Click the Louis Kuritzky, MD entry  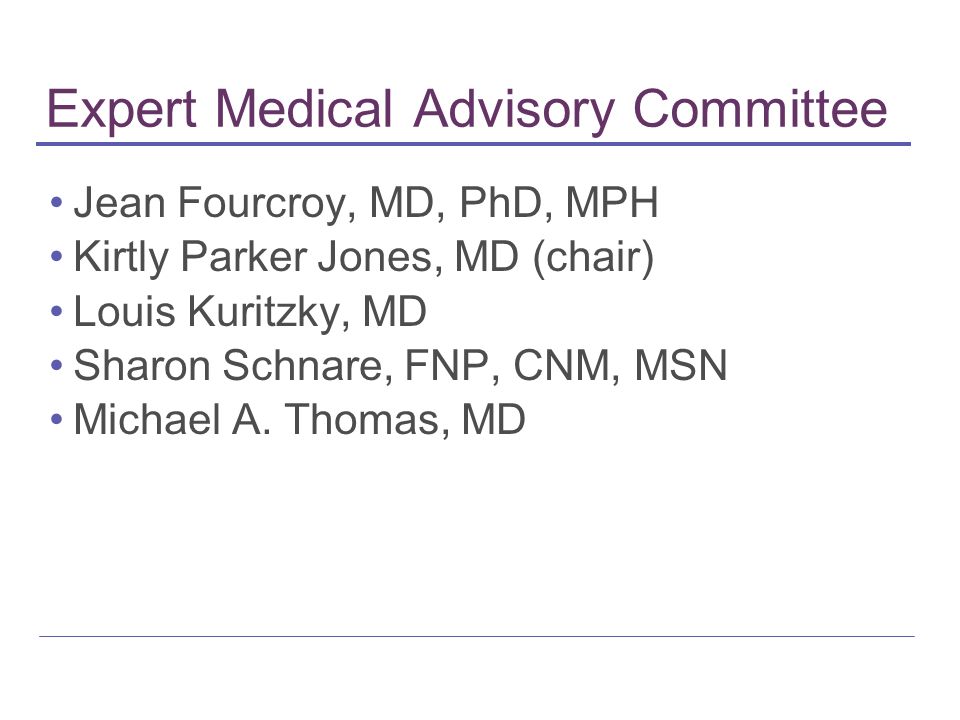point(250,311)
